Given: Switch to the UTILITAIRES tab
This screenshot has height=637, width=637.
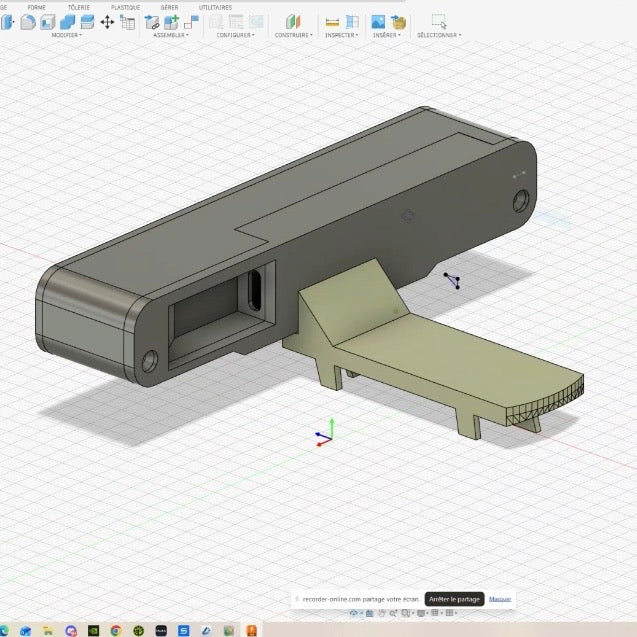Looking at the screenshot, I should pyautogui.click(x=215, y=7).
